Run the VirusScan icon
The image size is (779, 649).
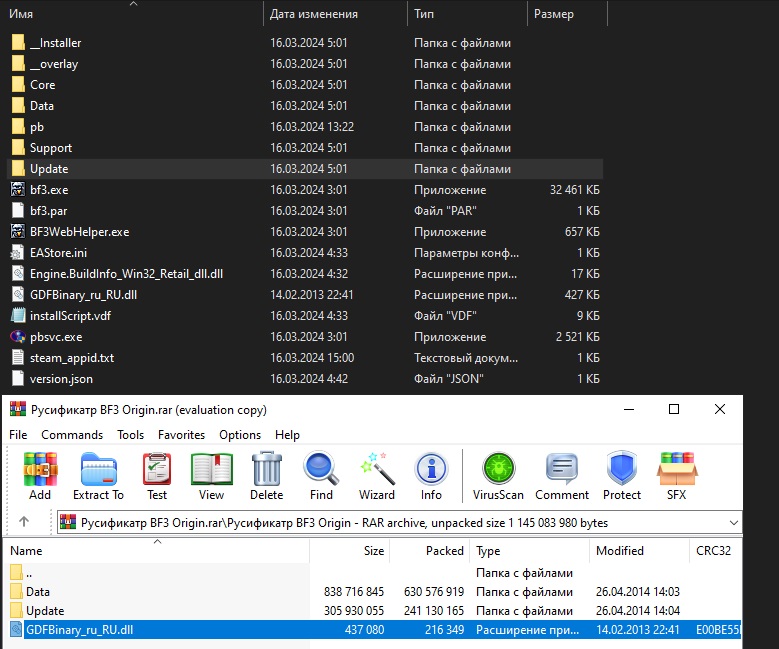pos(498,469)
